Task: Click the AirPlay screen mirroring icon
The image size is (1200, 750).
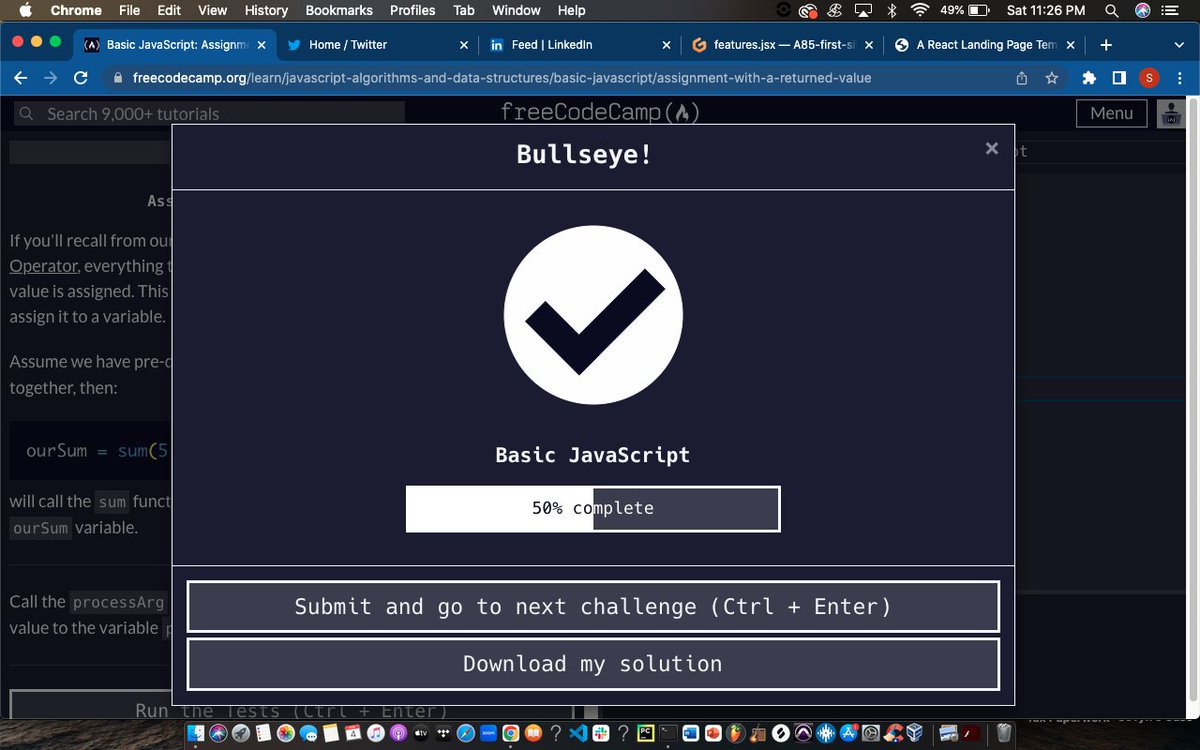Action: coord(861,10)
